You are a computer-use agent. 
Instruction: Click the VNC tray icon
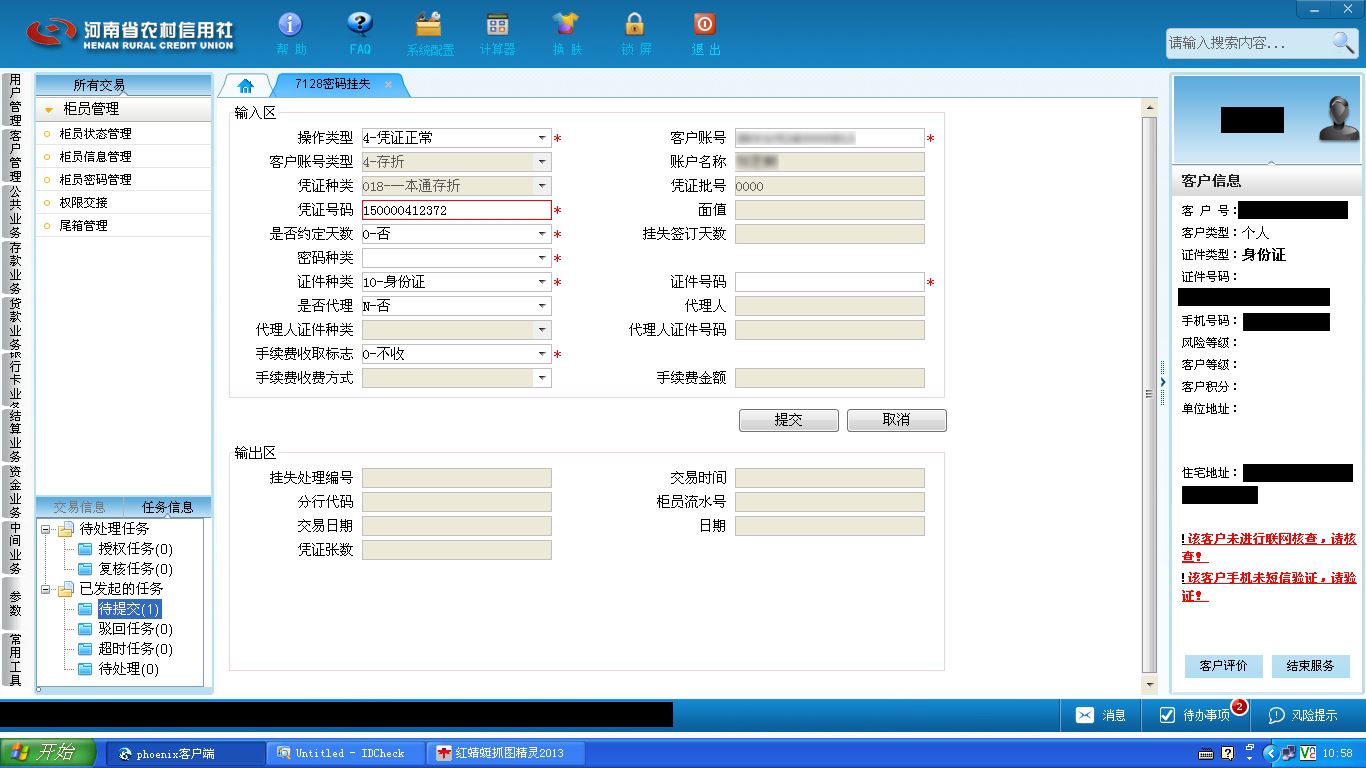(1308, 753)
